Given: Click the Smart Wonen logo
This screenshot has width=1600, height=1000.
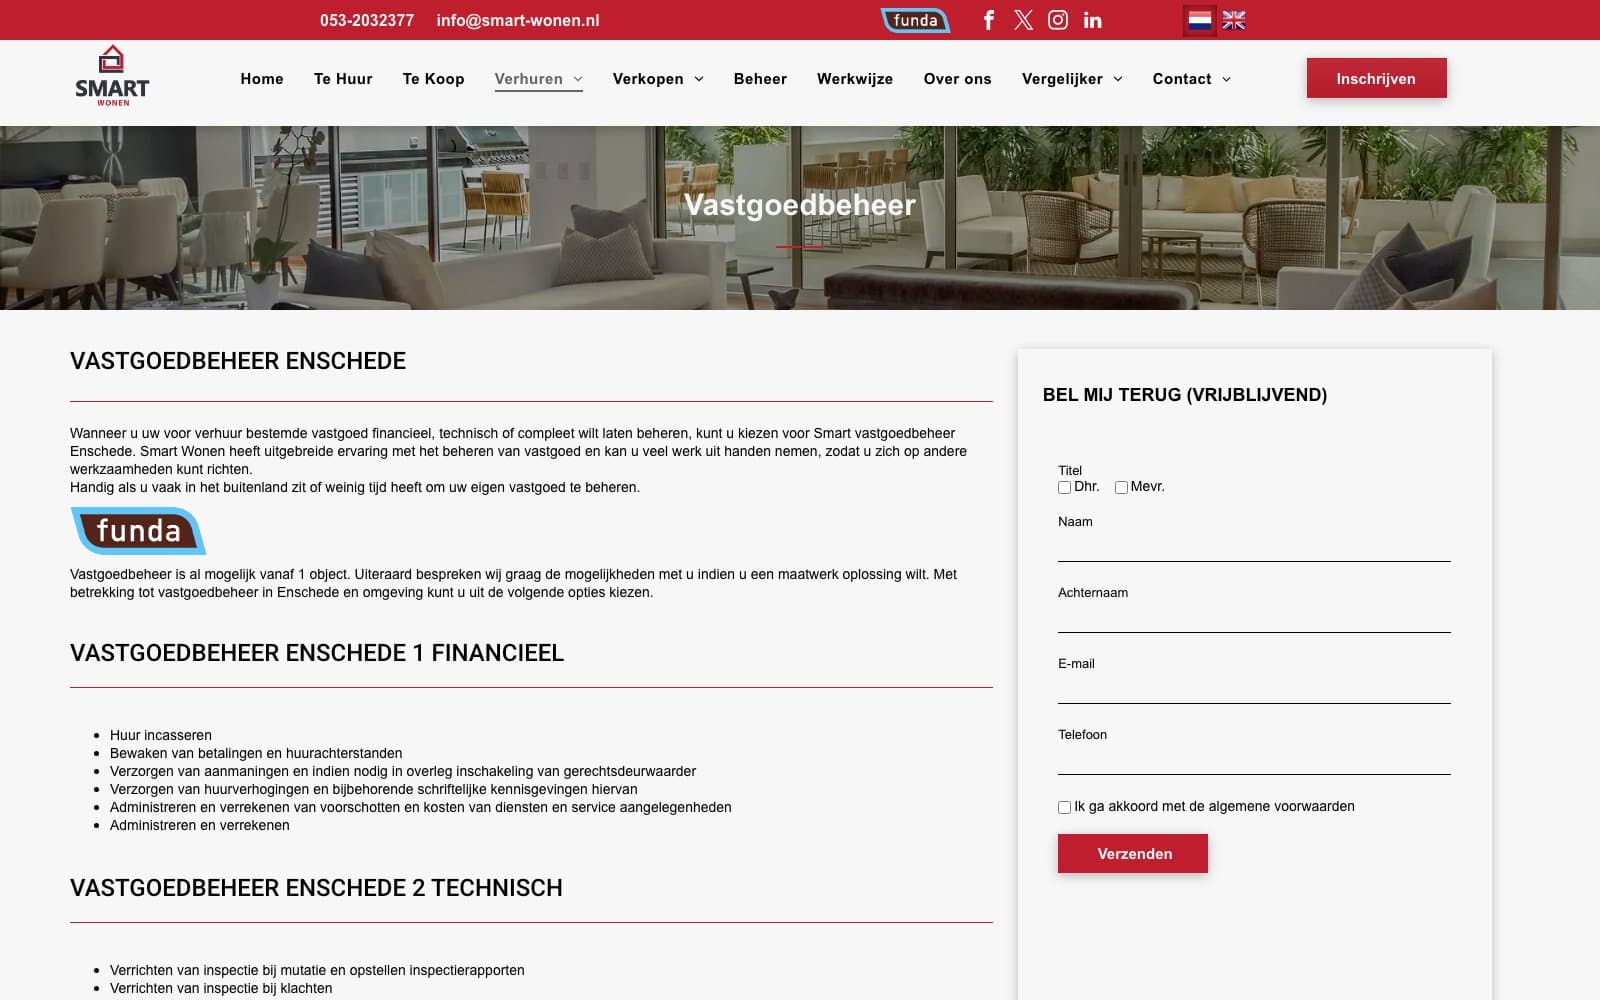Looking at the screenshot, I should coord(112,76).
